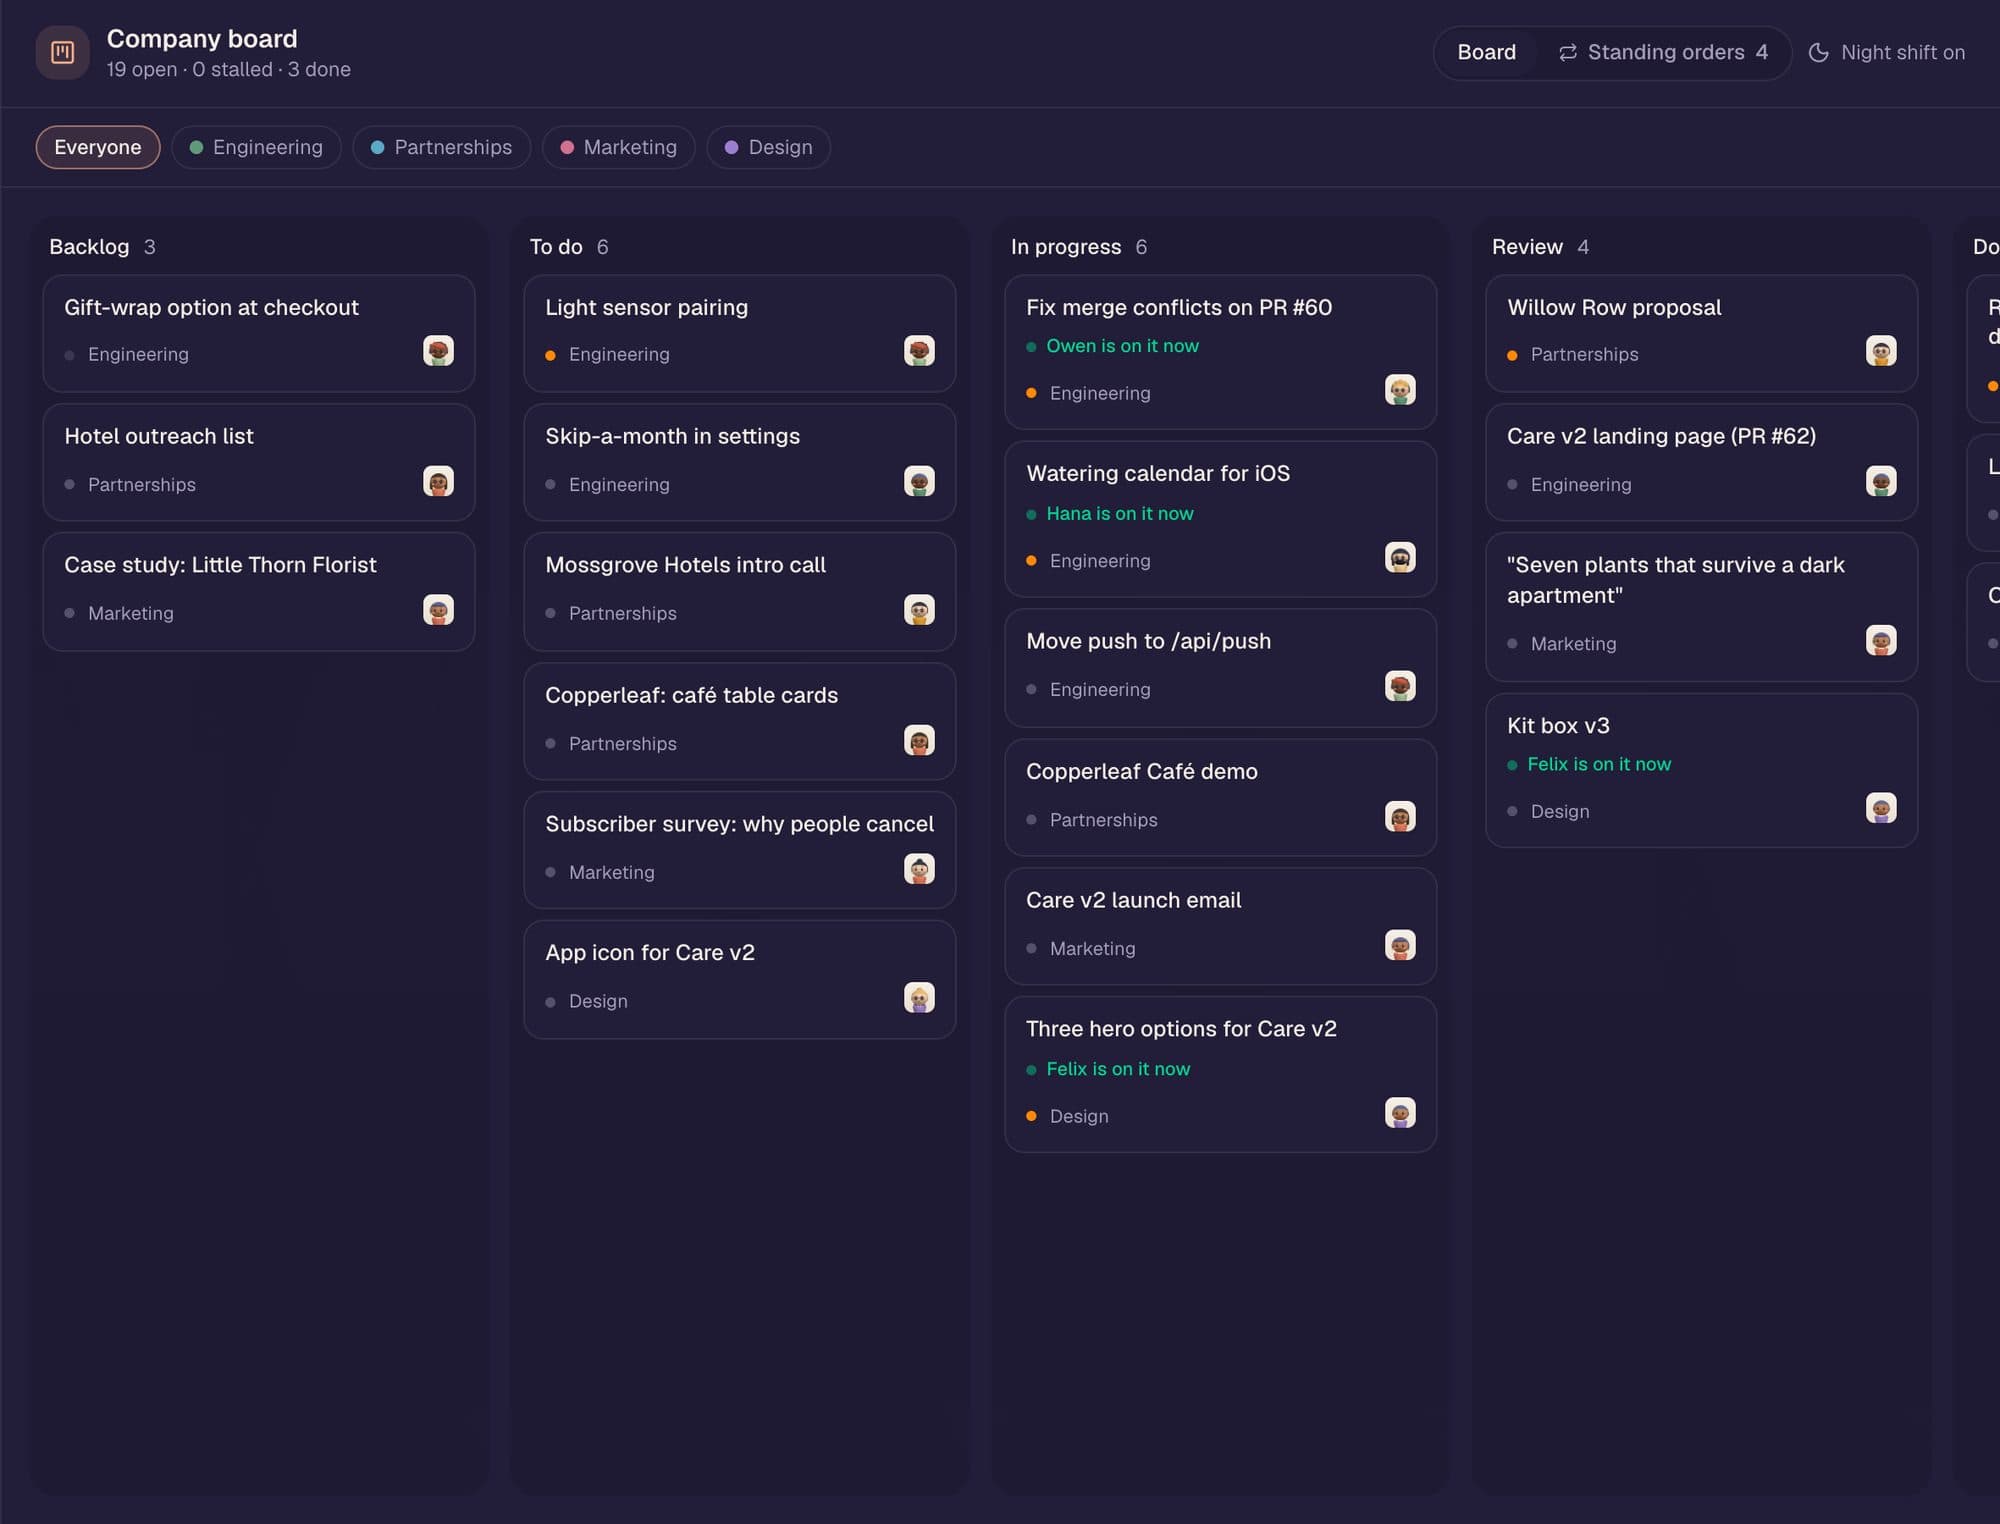This screenshot has width=2000, height=1524.
Task: Click avatar on Skip-a-month in settings card
Action: click(x=919, y=481)
